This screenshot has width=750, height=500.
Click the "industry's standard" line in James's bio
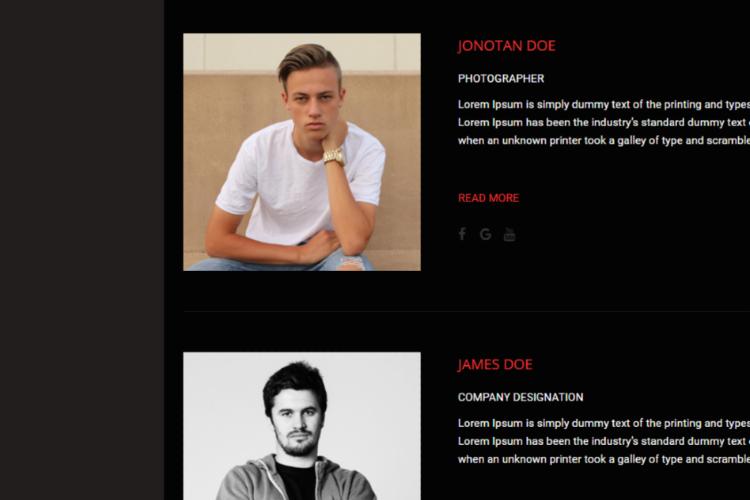(x=604, y=441)
